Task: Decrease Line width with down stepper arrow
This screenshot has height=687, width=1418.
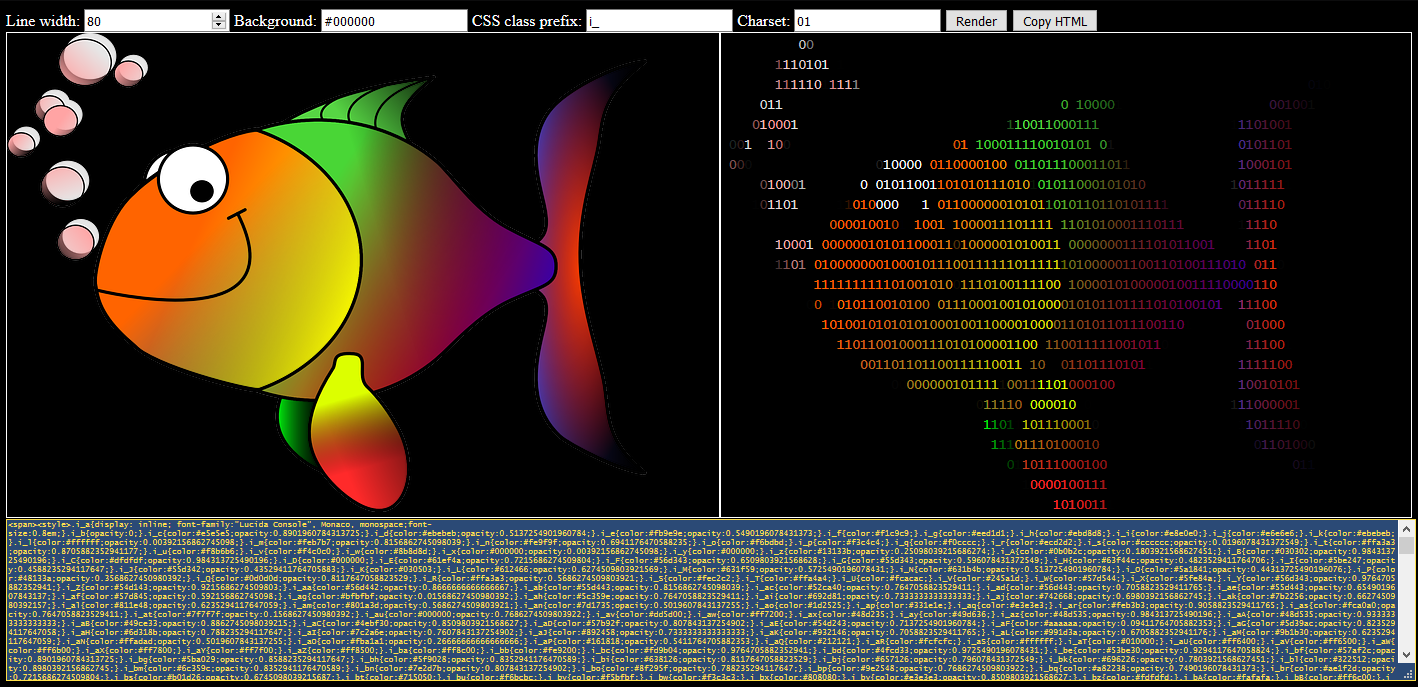Action: [218, 24]
